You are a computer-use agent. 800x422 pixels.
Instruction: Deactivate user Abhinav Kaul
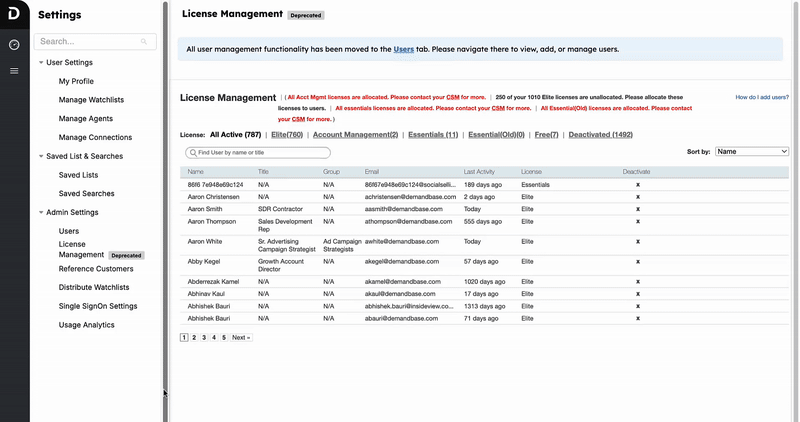638,294
